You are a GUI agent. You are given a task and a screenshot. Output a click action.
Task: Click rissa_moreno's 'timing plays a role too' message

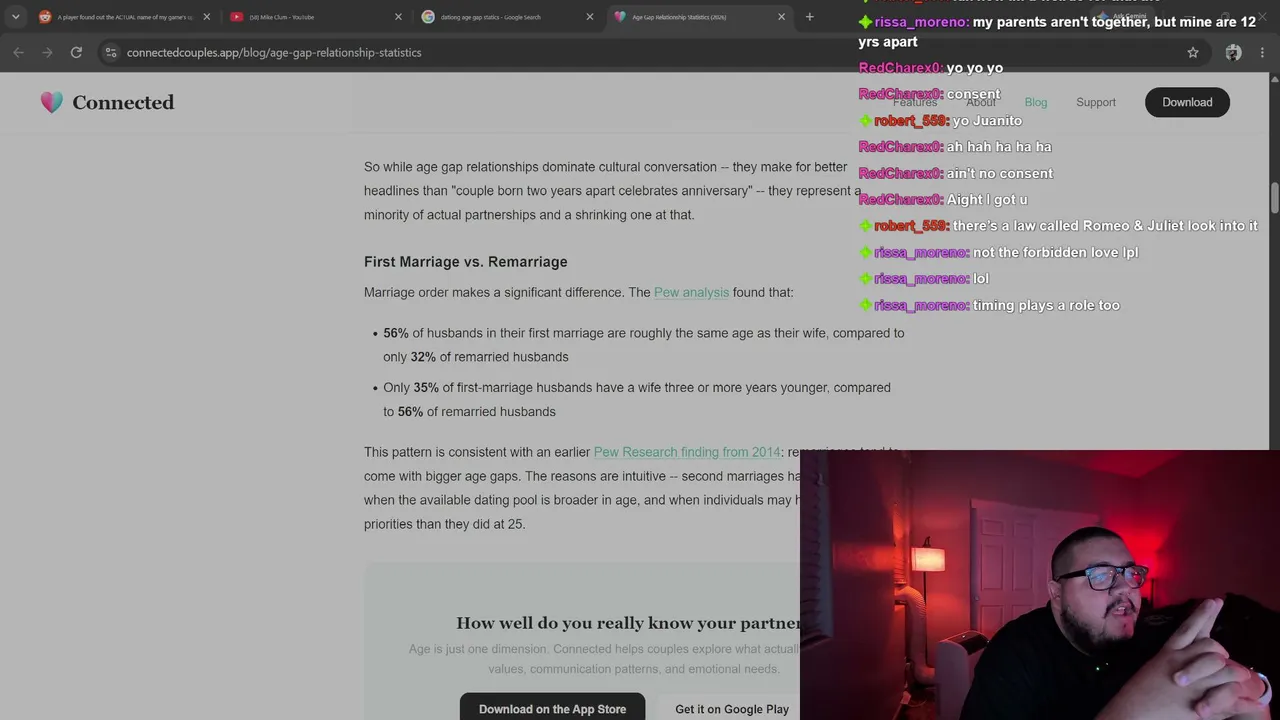click(989, 305)
